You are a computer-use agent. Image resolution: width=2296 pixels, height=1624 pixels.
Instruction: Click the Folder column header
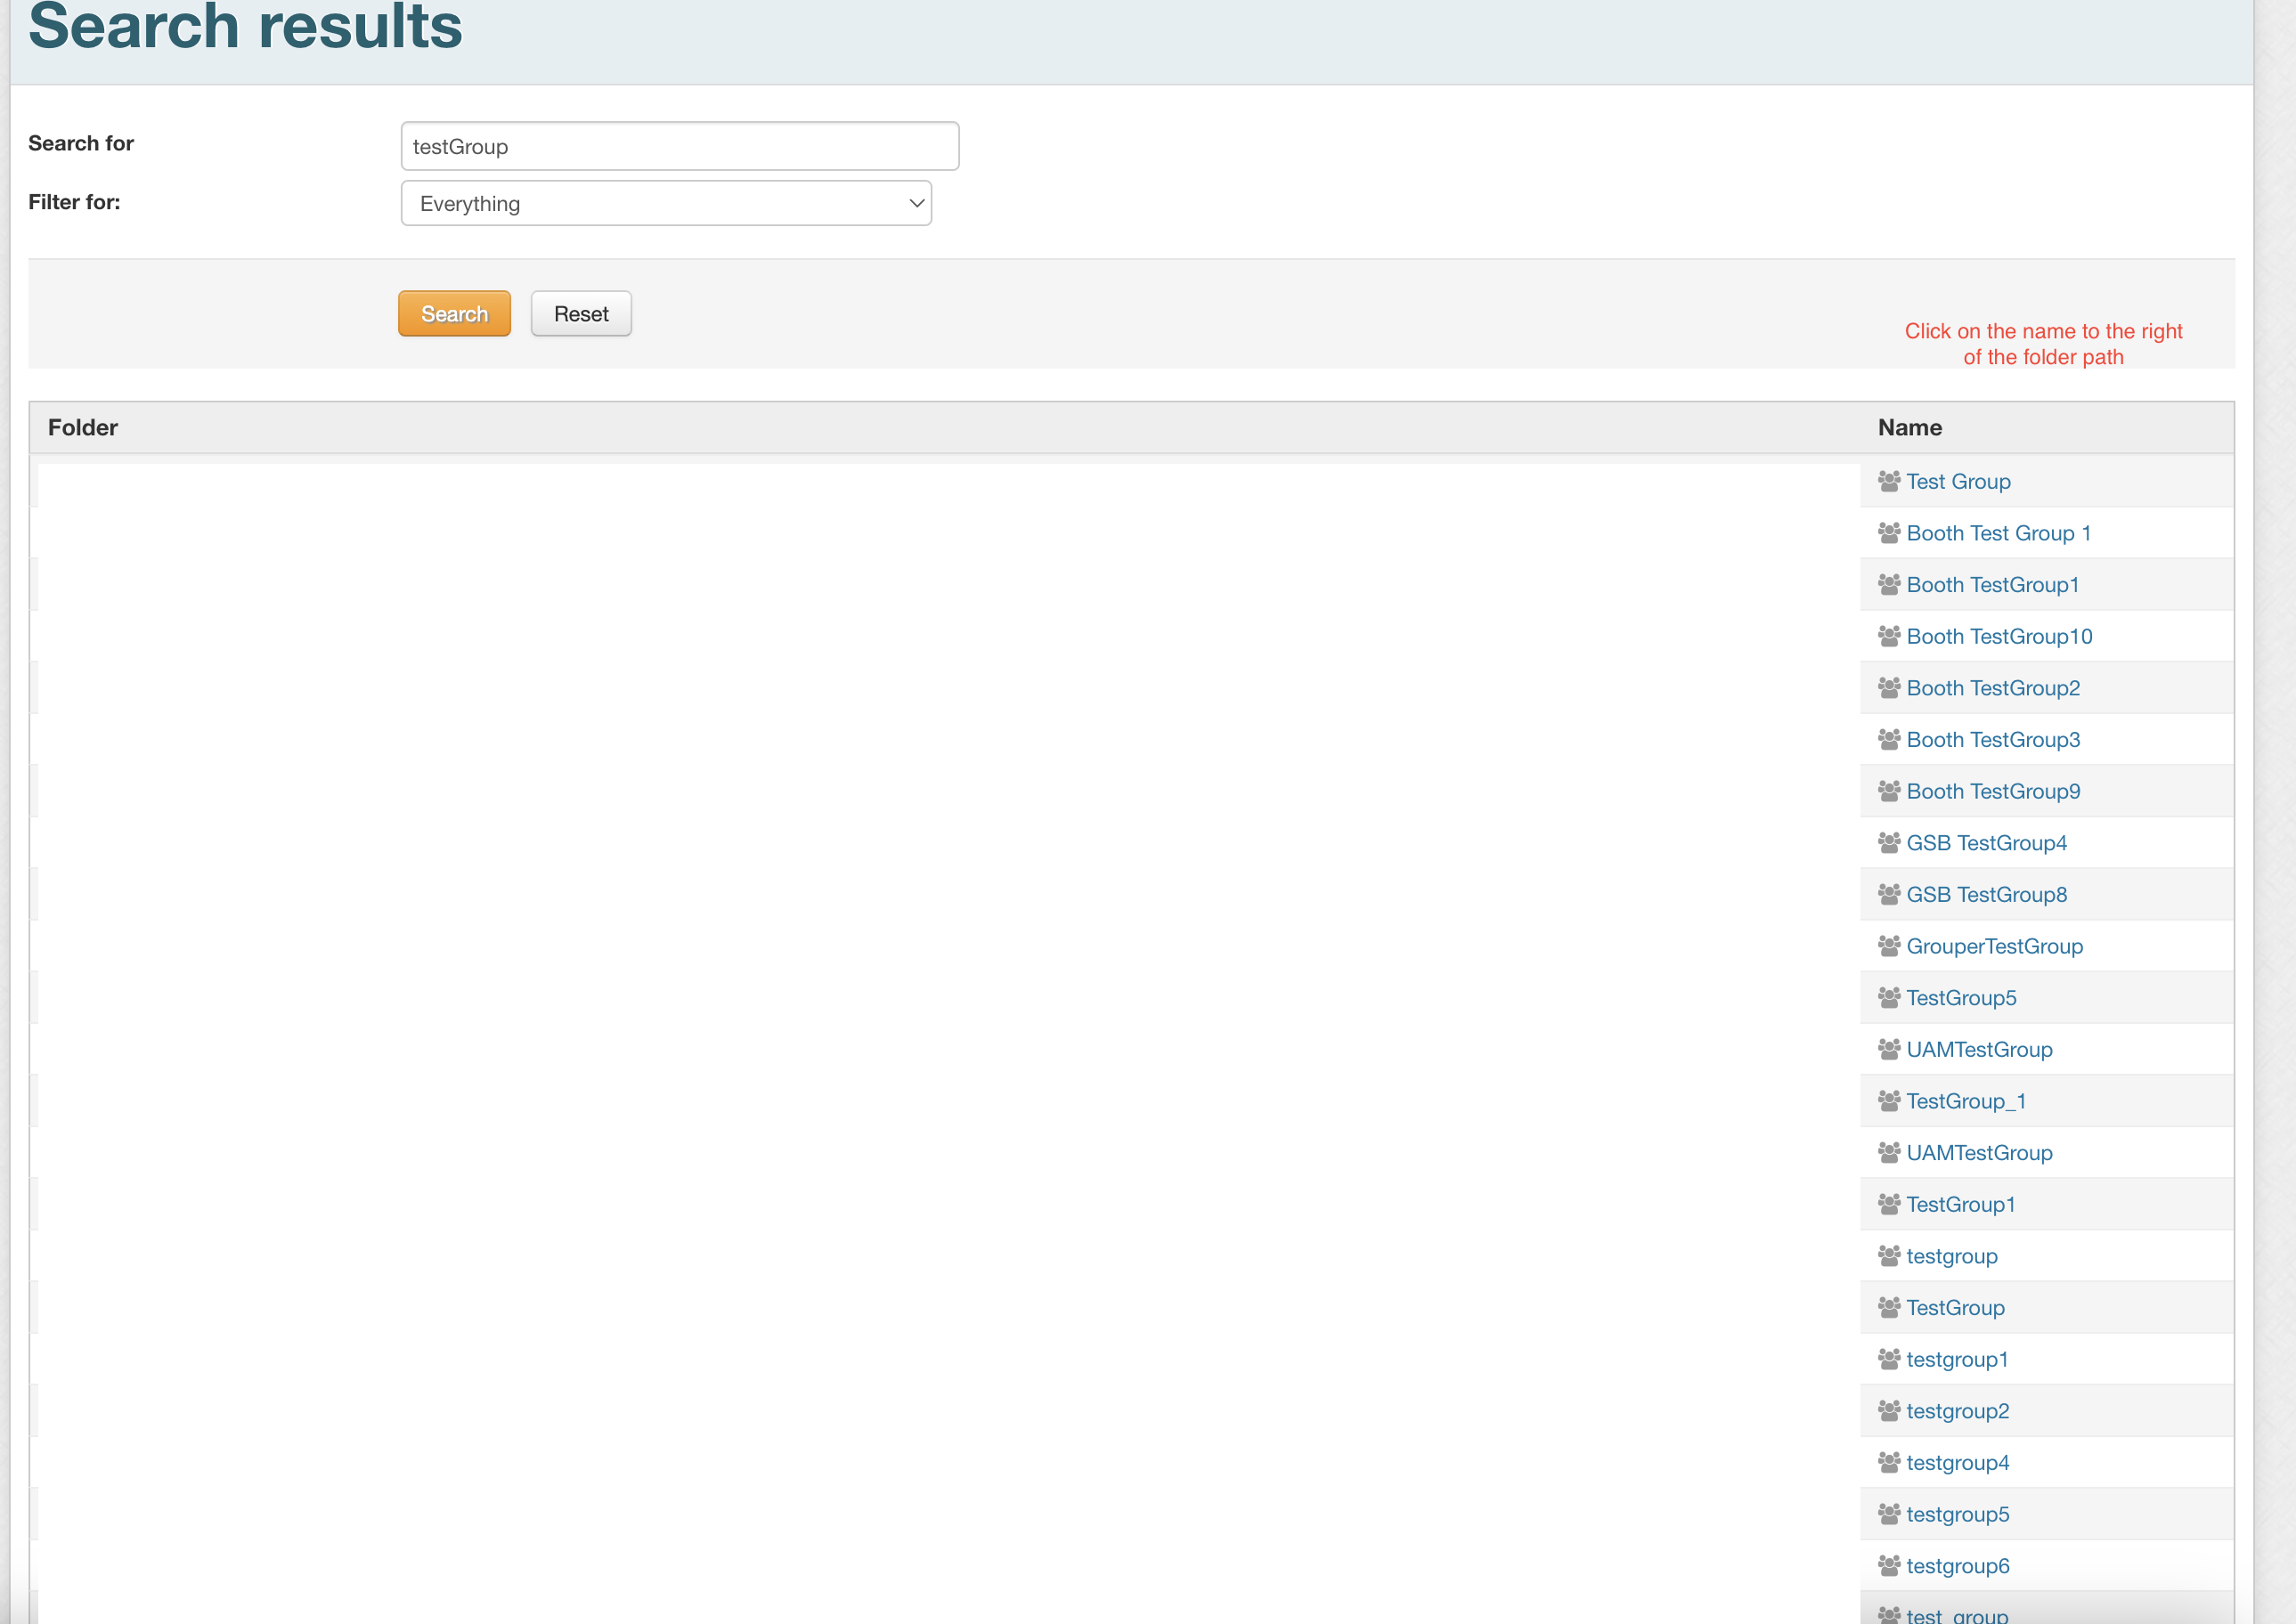83,428
